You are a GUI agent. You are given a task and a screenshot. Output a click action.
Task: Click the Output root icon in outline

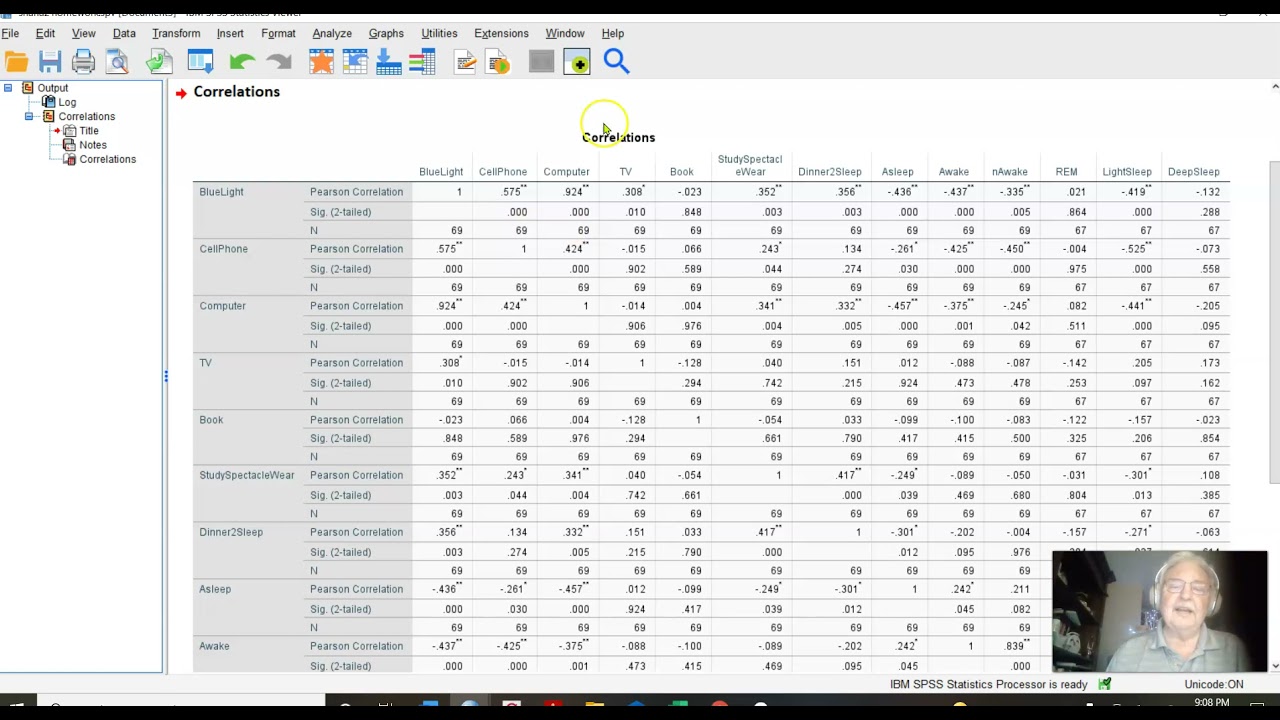28,88
